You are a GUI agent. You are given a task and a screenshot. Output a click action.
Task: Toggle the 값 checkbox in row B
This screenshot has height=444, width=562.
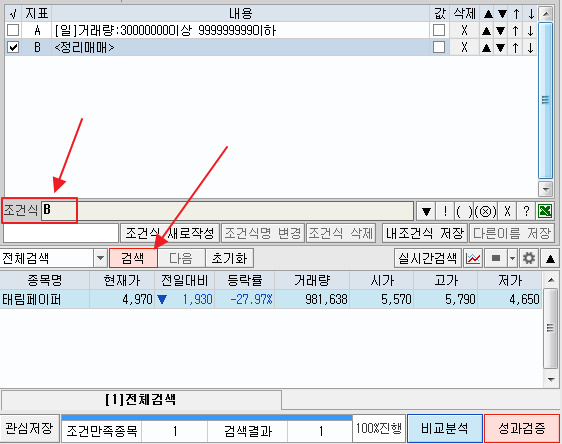pyautogui.click(x=439, y=47)
